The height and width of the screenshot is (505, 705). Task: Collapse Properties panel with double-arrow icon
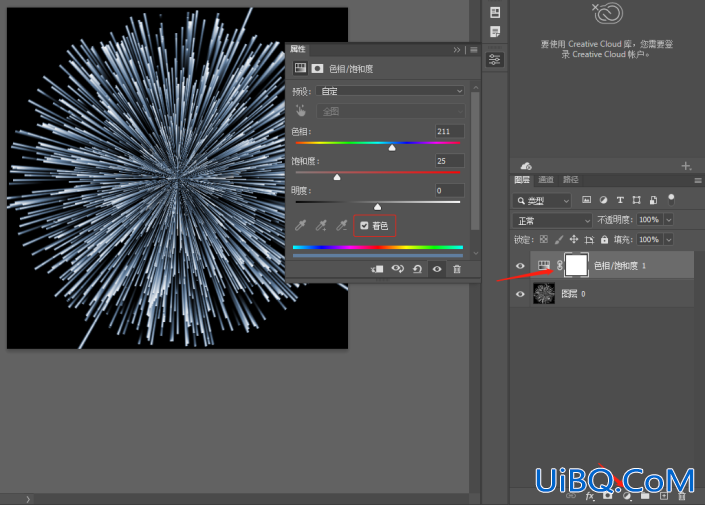click(457, 49)
